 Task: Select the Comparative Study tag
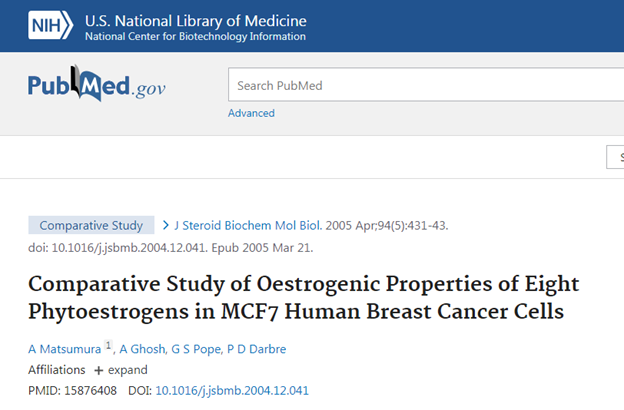(91, 225)
